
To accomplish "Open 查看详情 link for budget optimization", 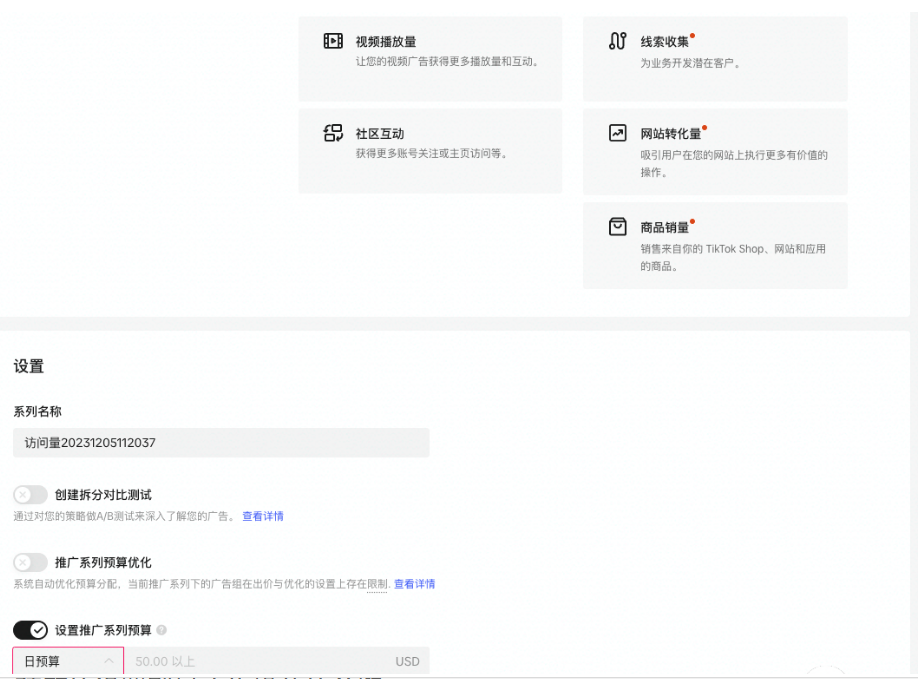I will 415,584.
